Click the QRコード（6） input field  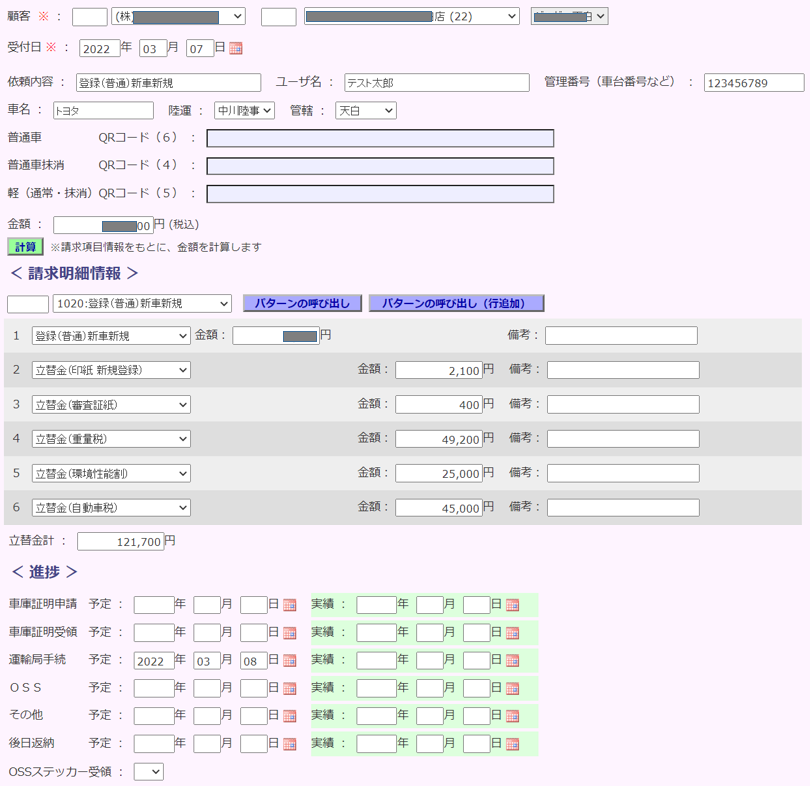[380, 138]
